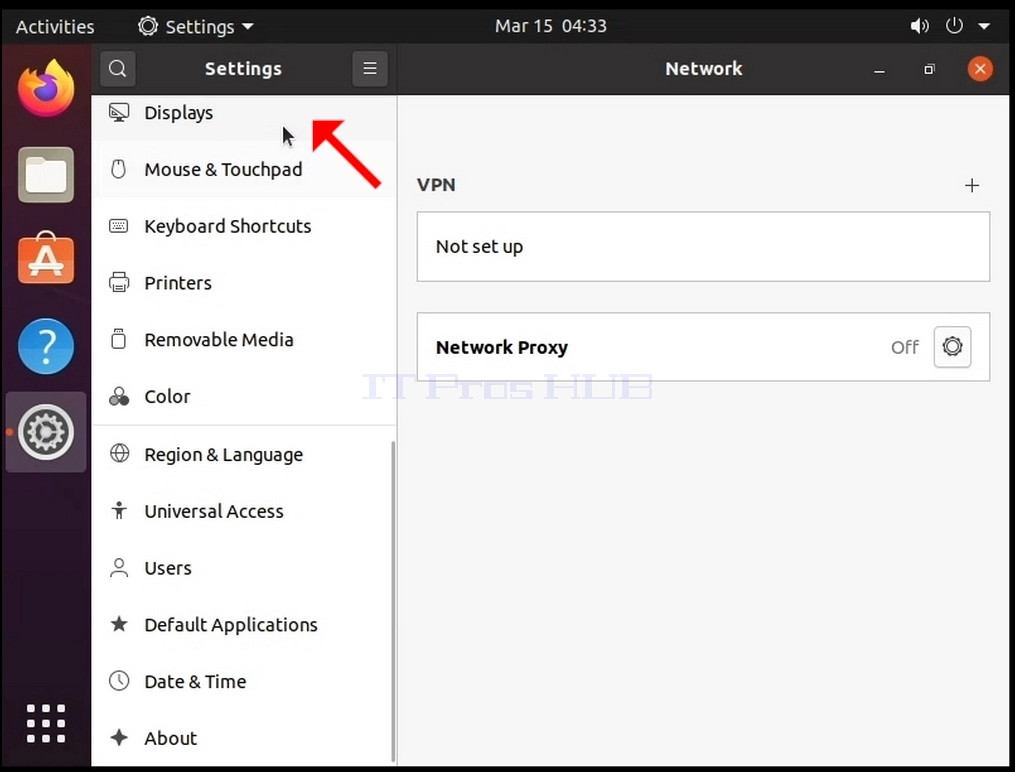The height and width of the screenshot is (772, 1015).
Task: Select Keyboard Shortcuts in the sidebar
Action: click(x=244, y=226)
